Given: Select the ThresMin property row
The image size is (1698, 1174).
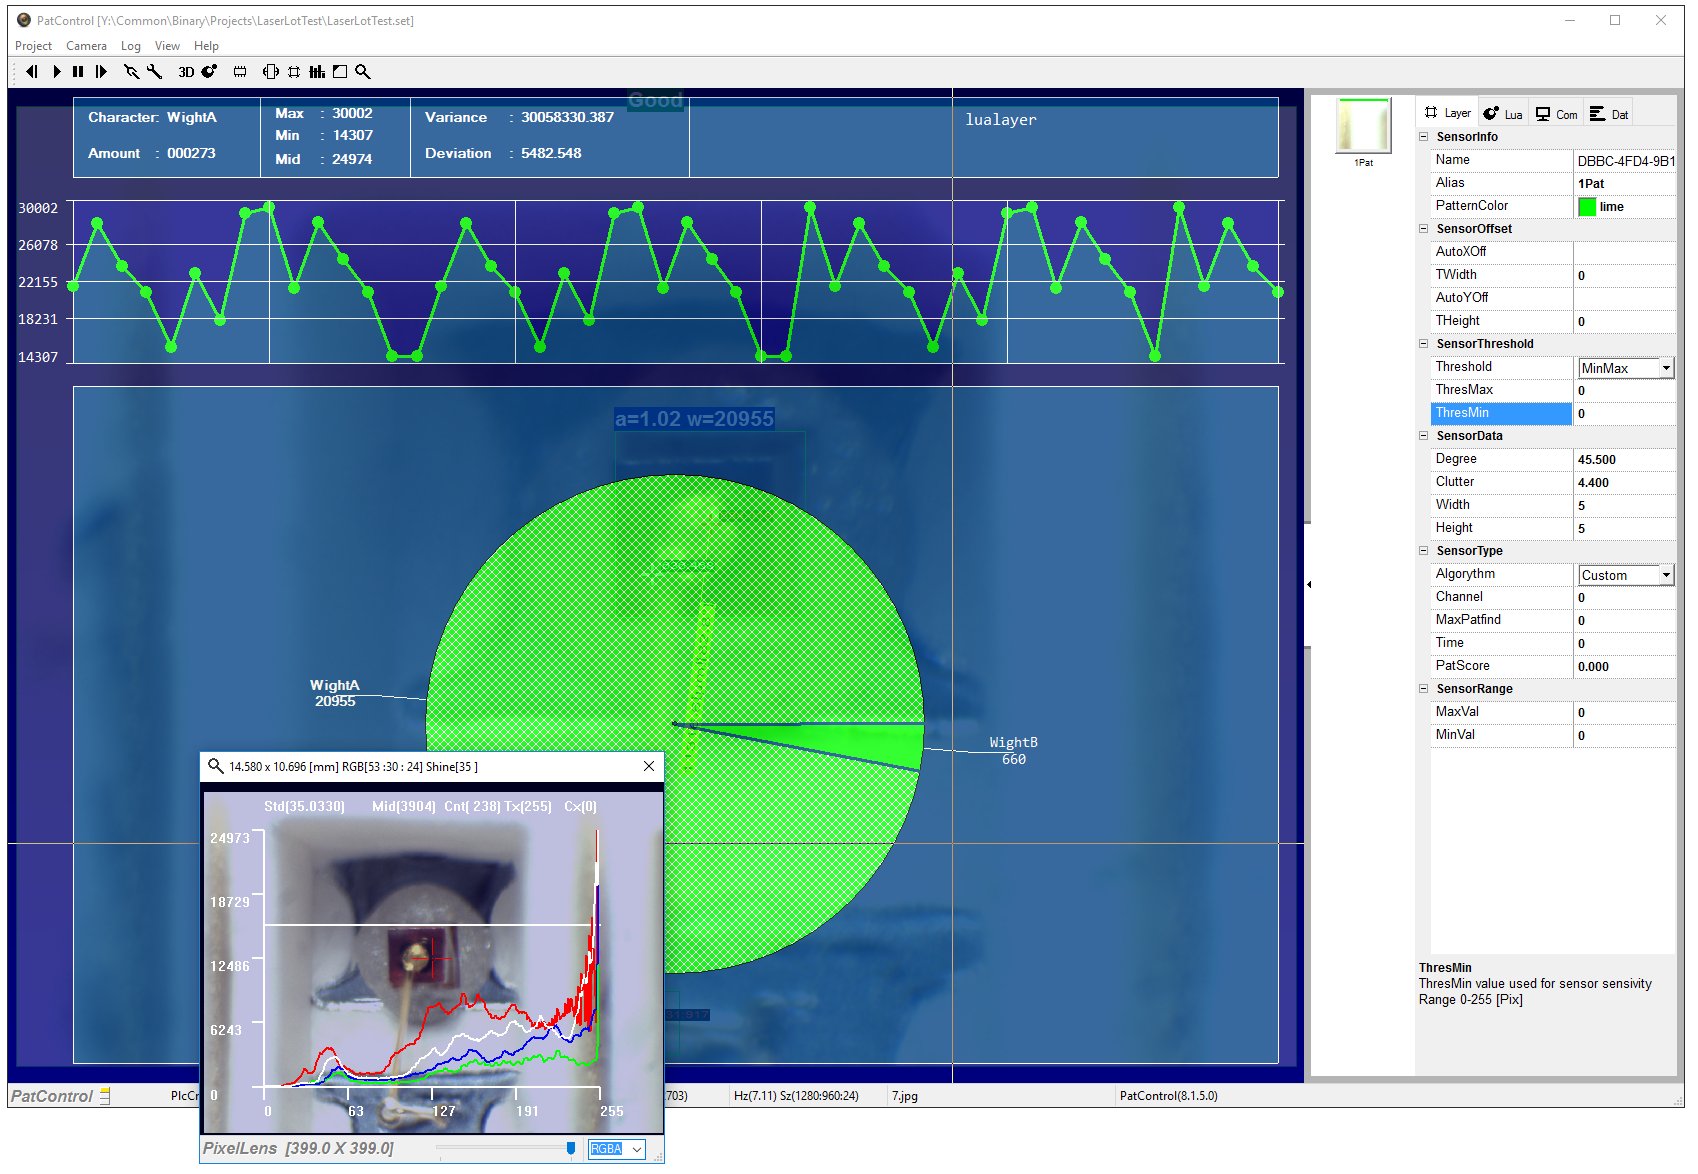Looking at the screenshot, I should coord(1553,413).
